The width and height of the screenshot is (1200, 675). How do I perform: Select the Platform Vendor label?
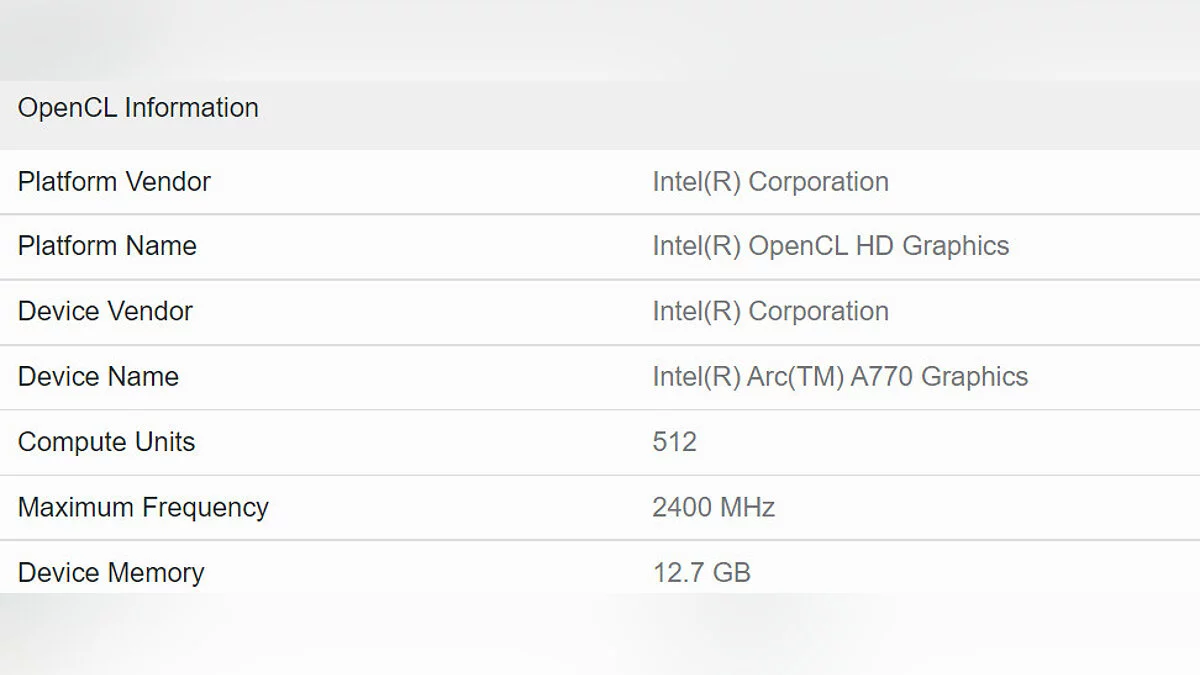(x=114, y=182)
